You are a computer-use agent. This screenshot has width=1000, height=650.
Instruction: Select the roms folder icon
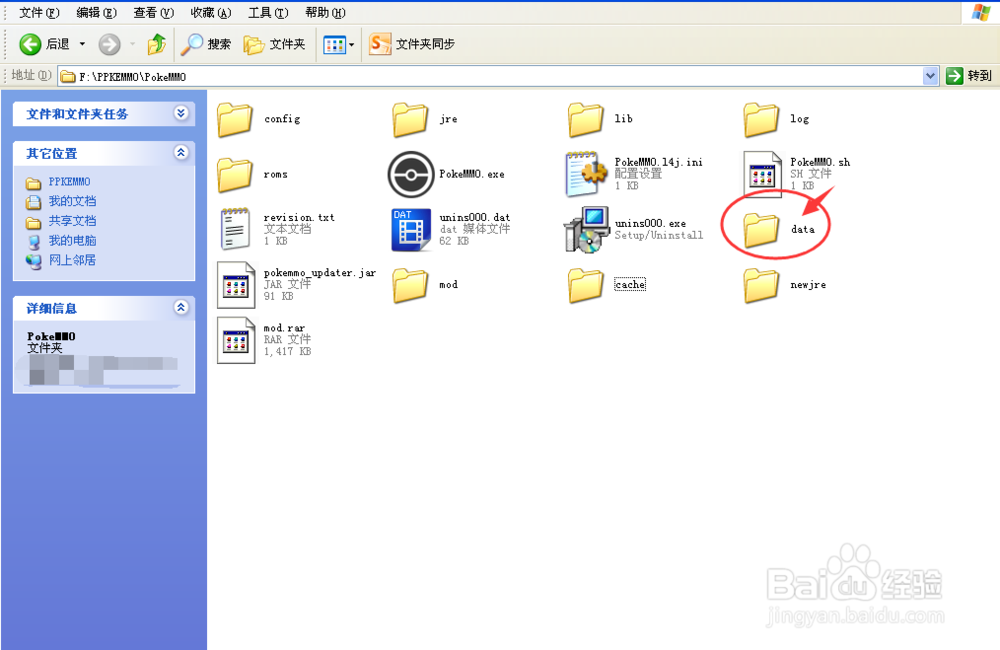click(x=235, y=174)
